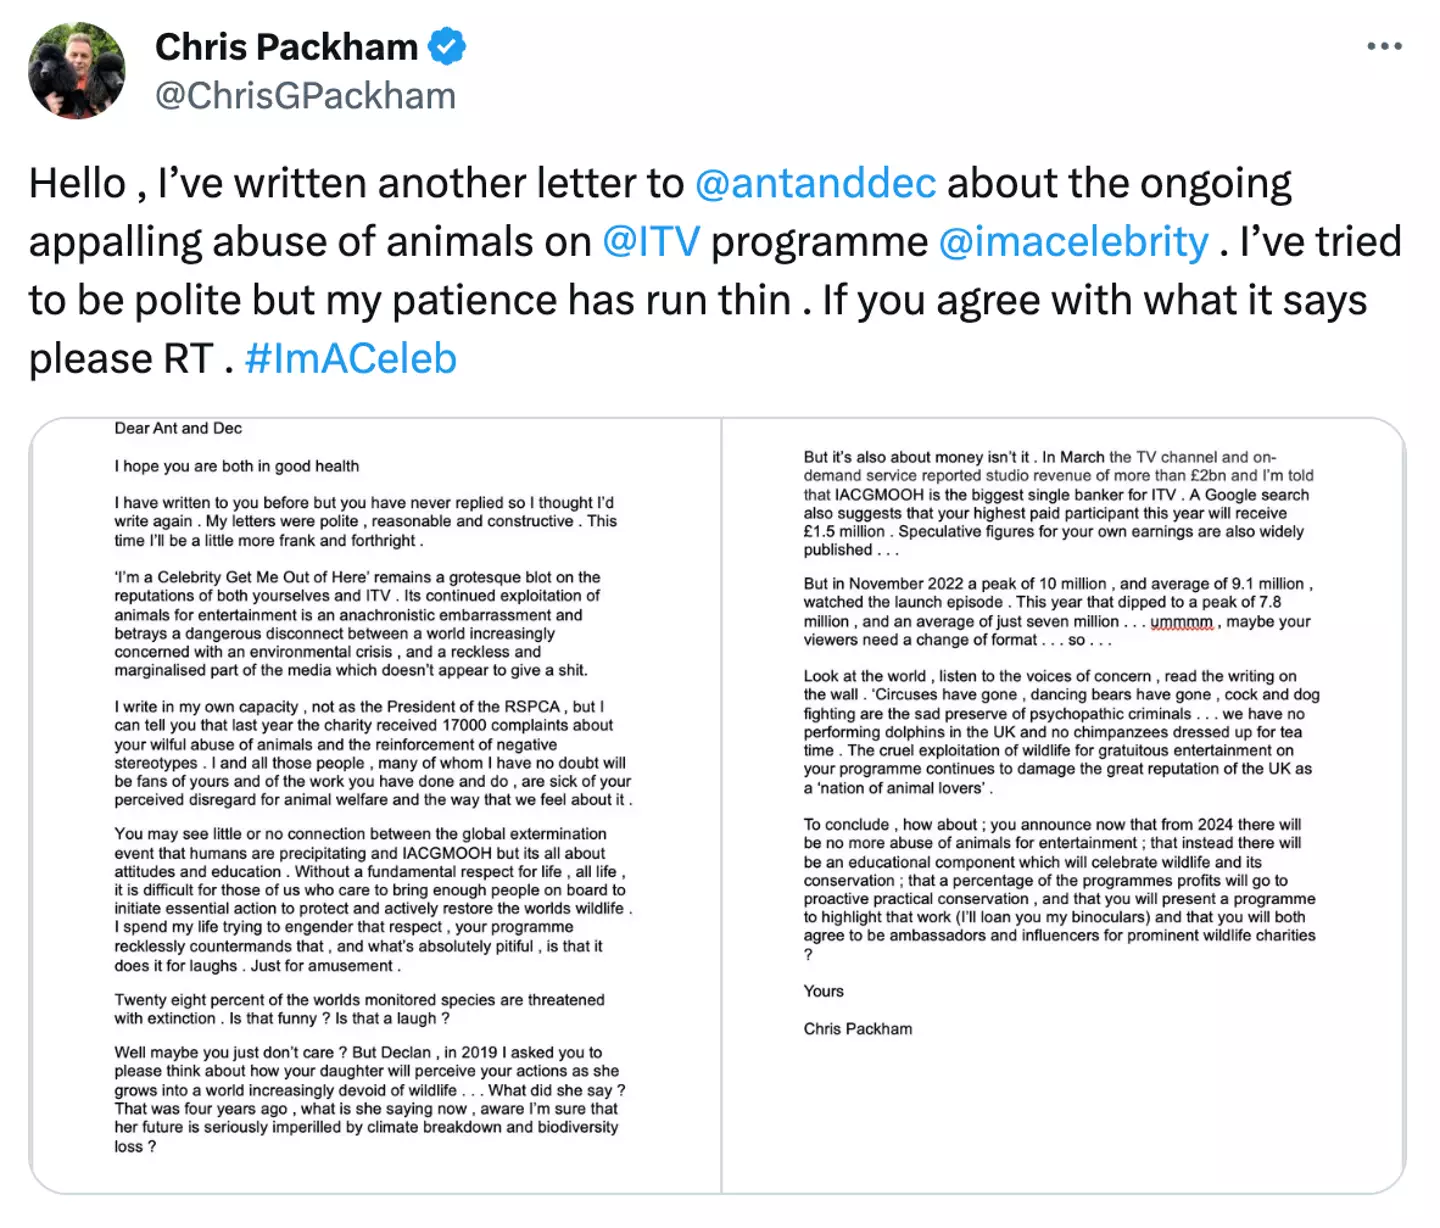Open the #ImACeleb hashtag
1440x1228 pixels.
pyautogui.click(x=350, y=359)
